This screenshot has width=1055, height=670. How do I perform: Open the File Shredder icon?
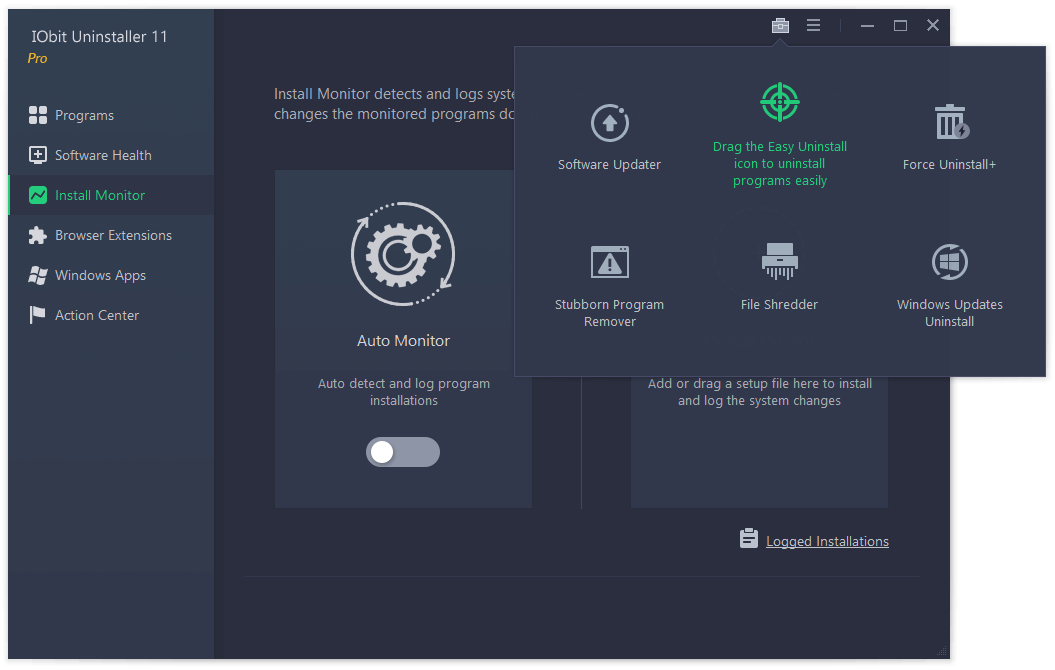(780, 261)
